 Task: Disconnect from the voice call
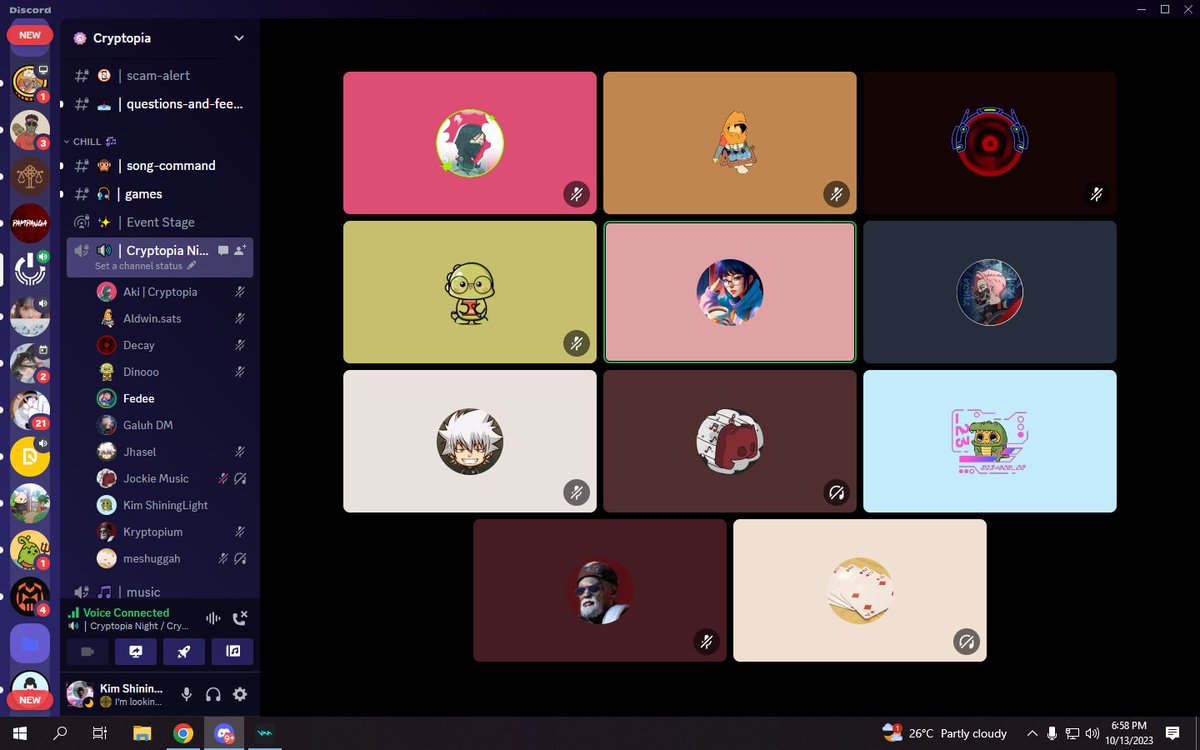coord(240,619)
